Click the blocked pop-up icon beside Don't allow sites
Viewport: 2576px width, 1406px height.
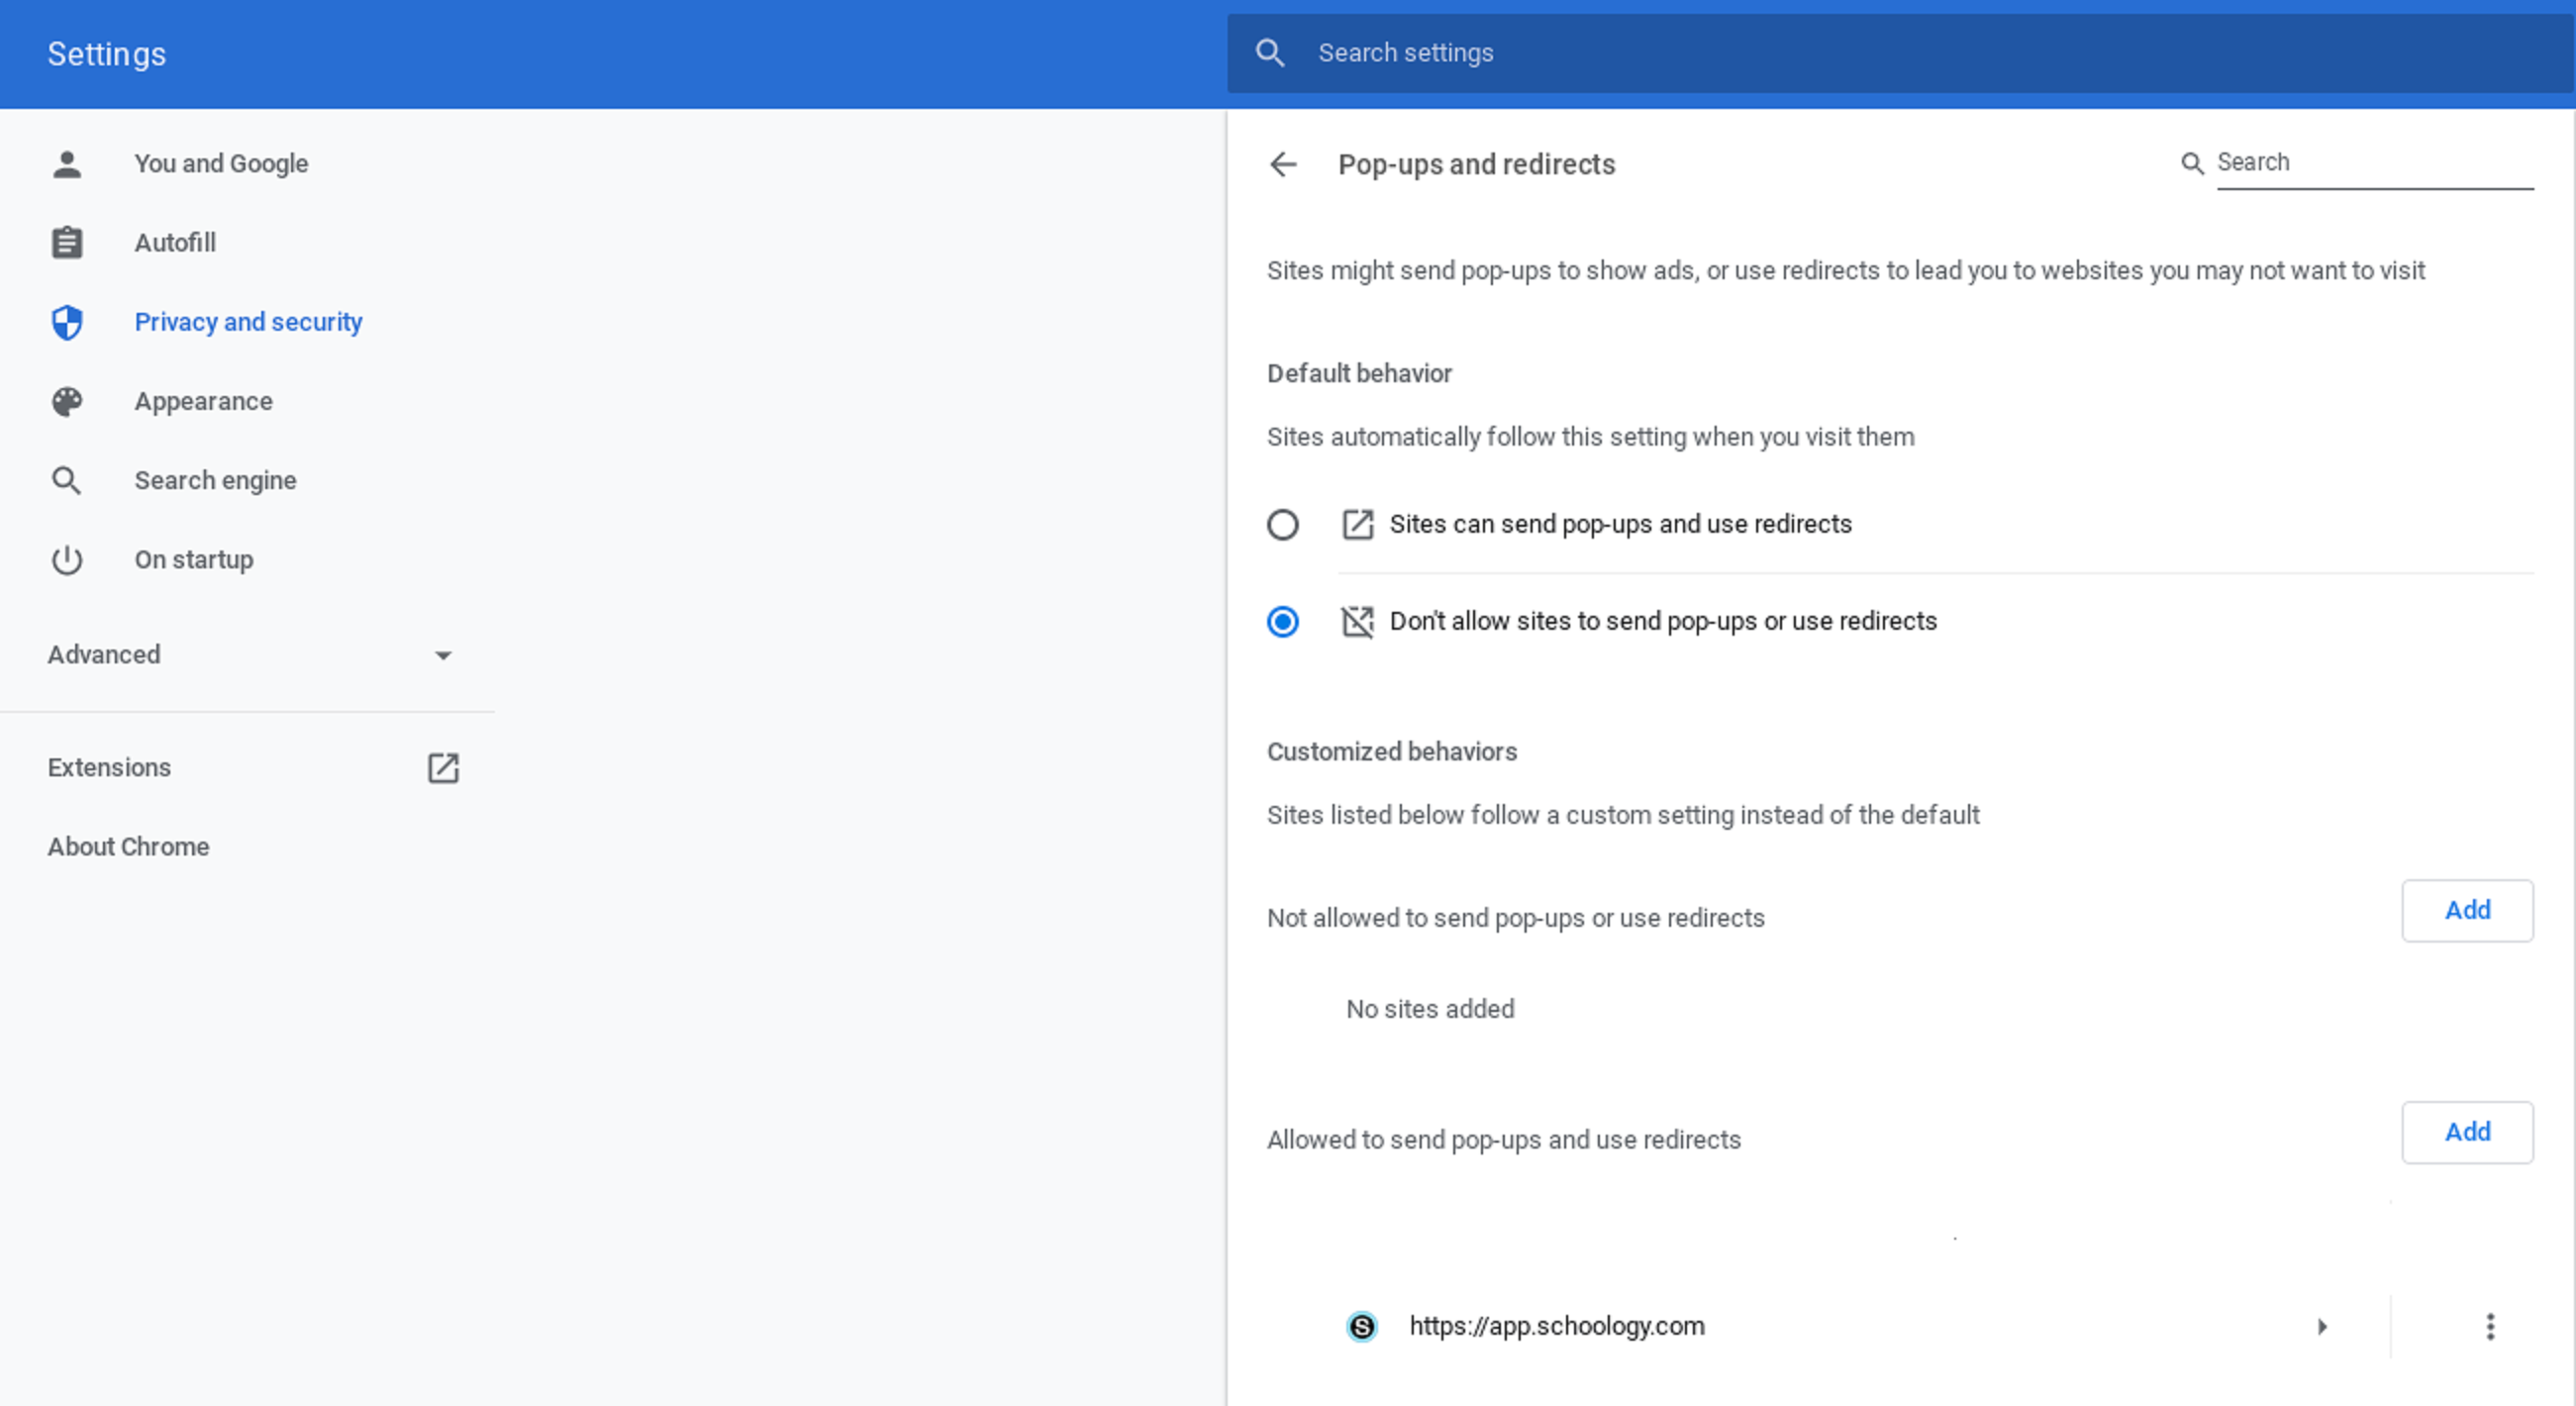click(x=1357, y=622)
